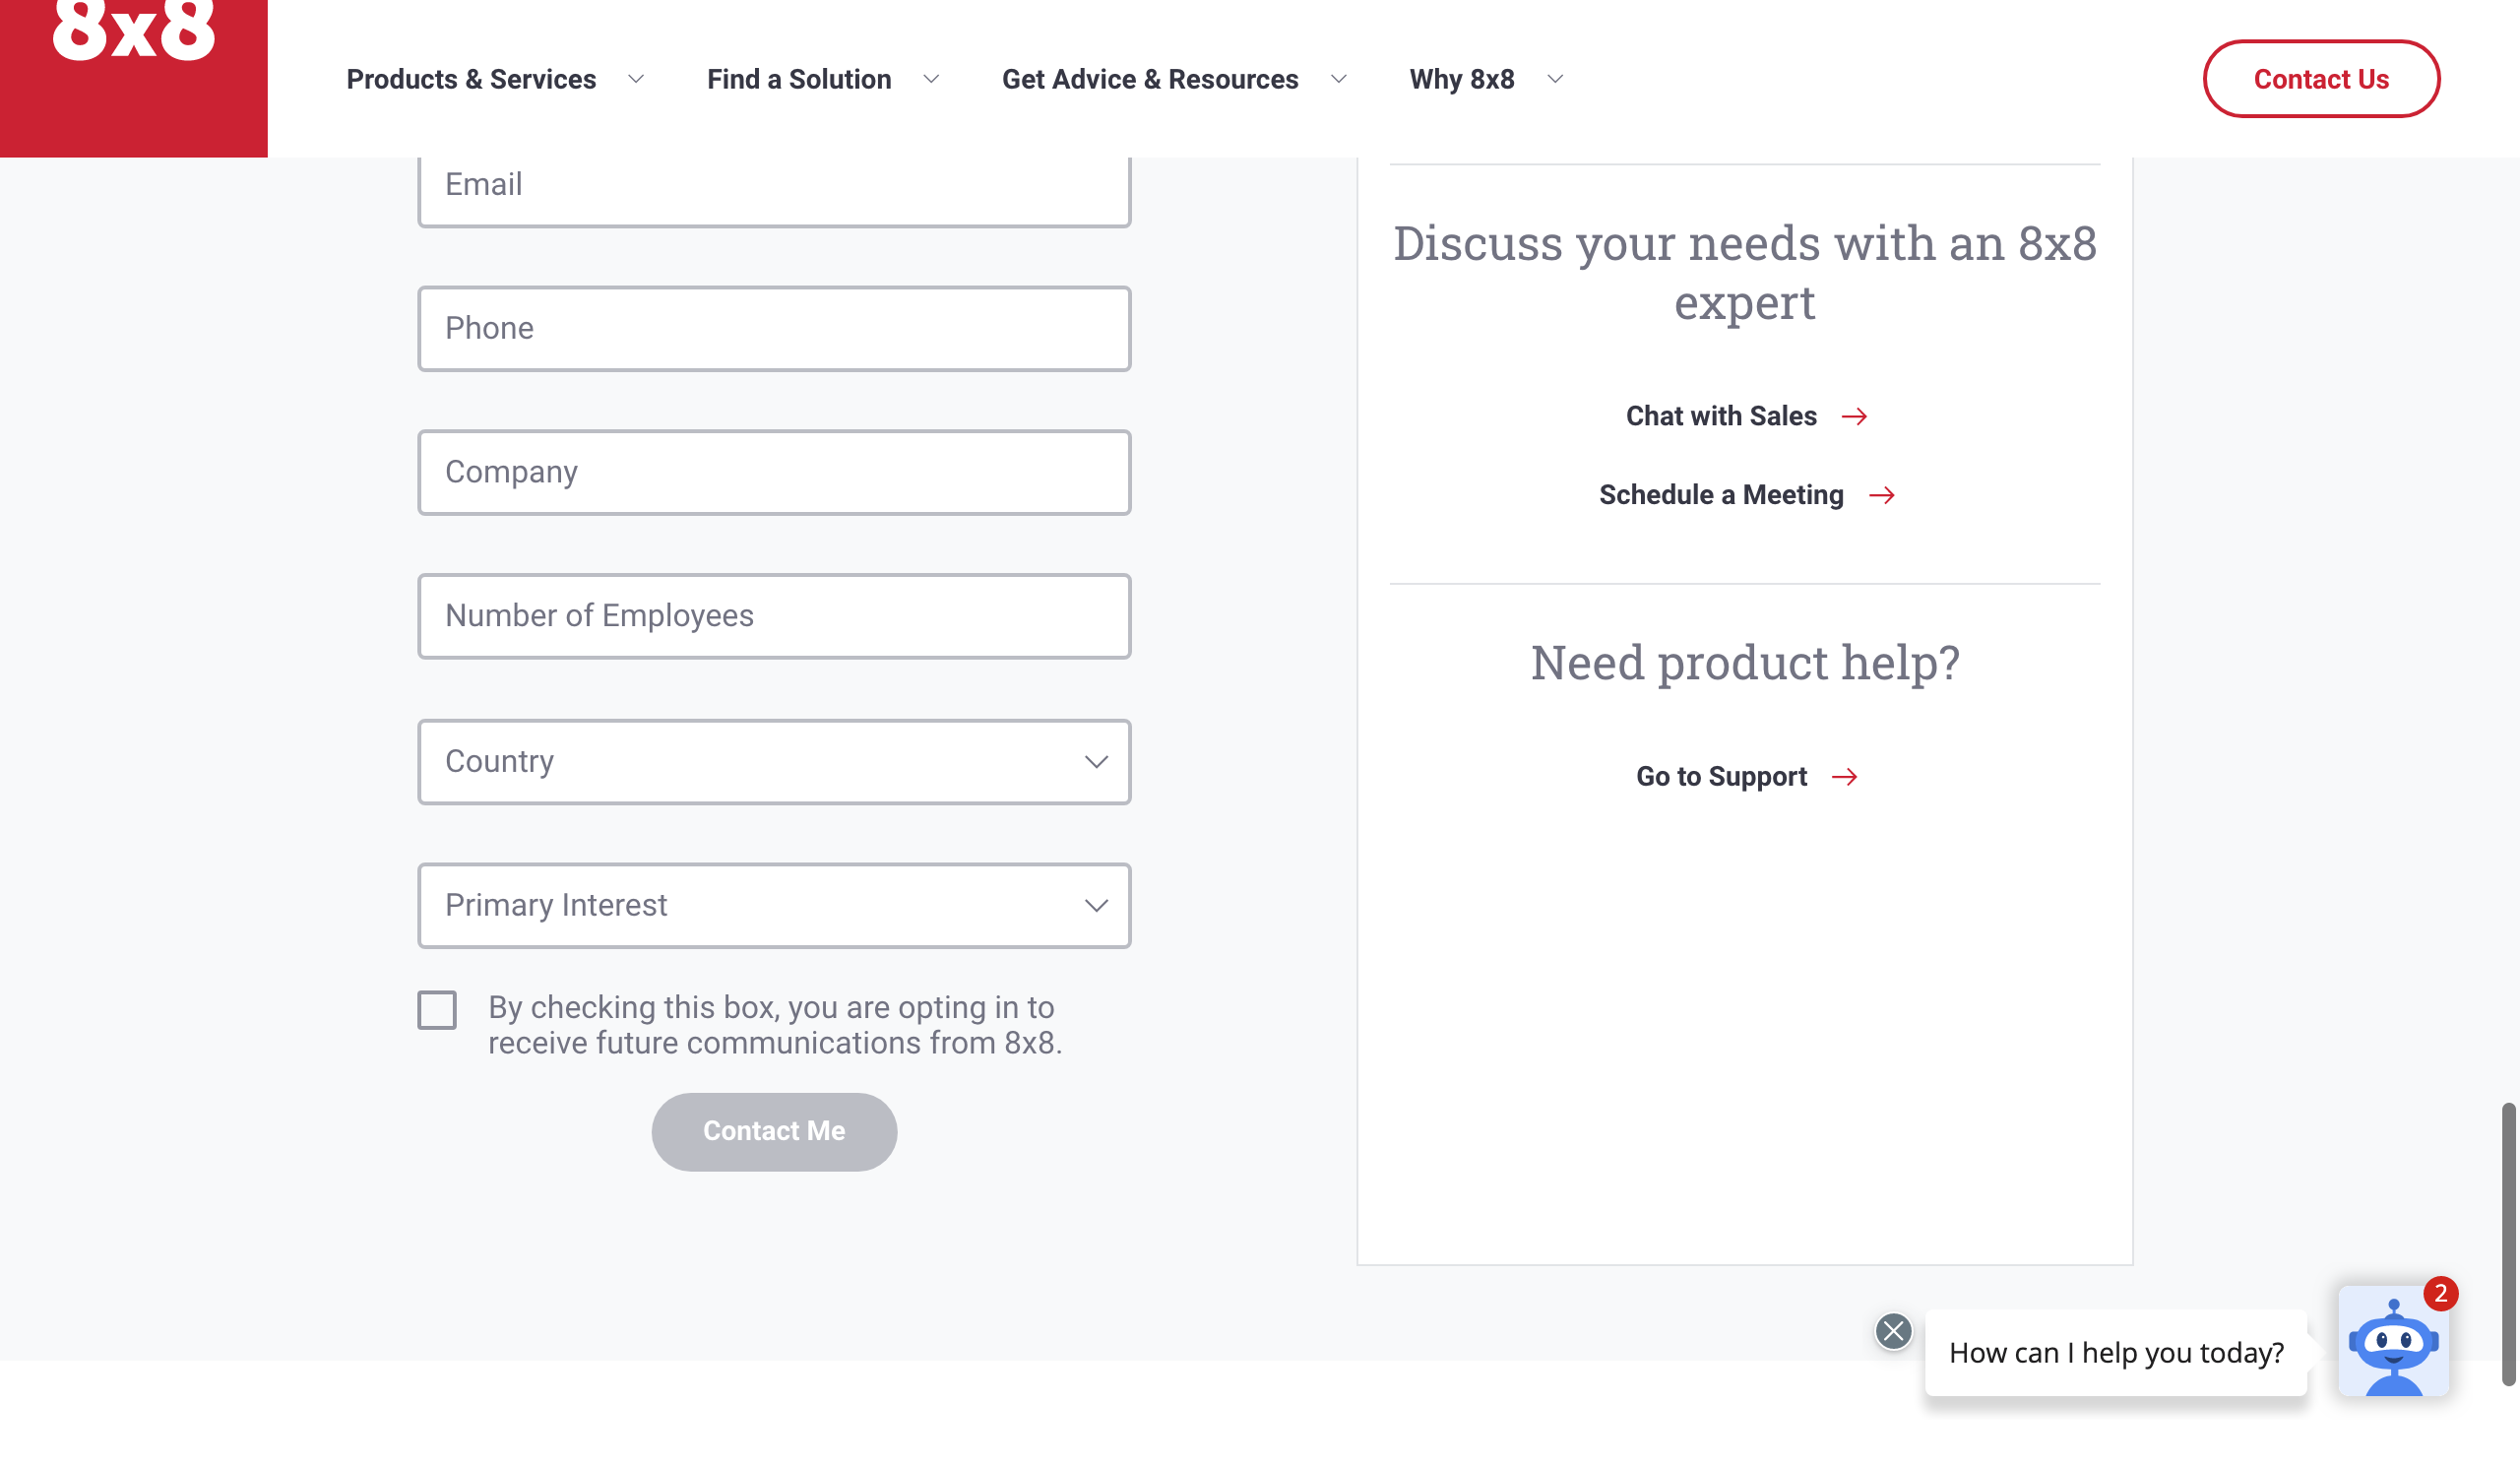Click the Number of Employees field
2520x1467 pixels.
(773, 616)
